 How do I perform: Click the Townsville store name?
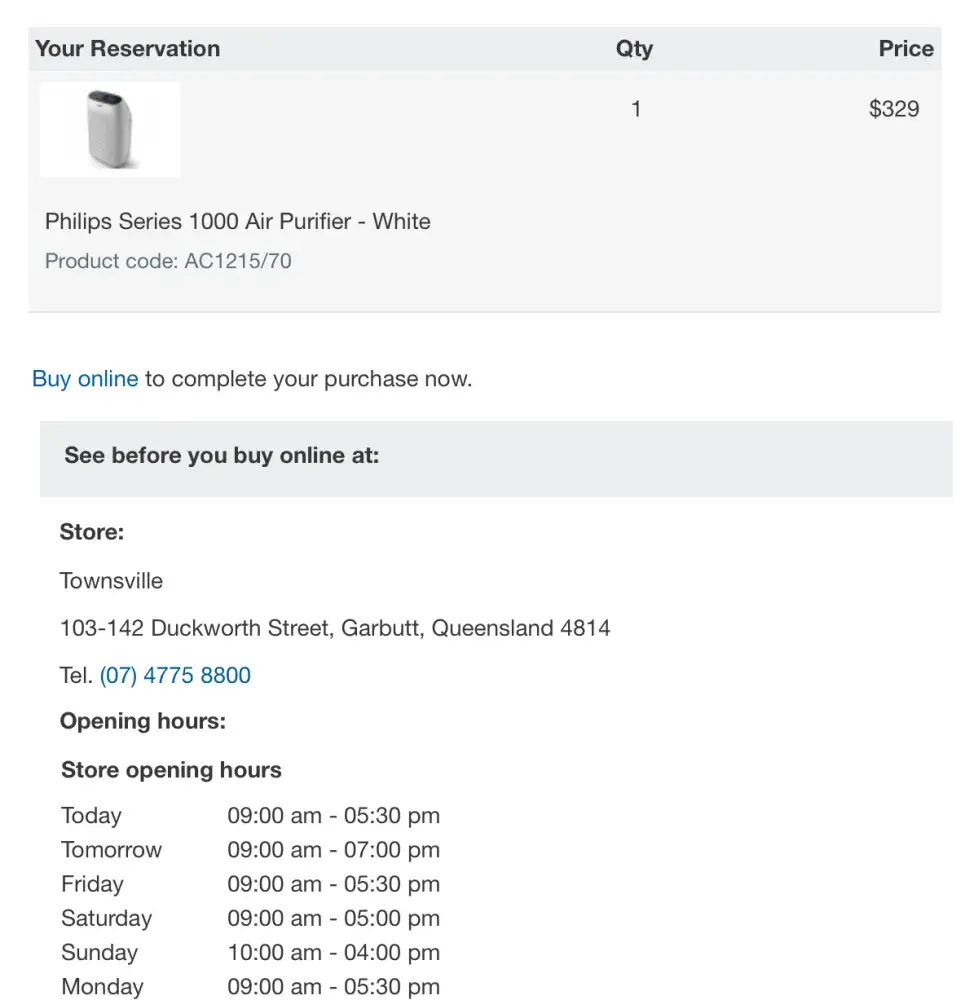click(111, 581)
